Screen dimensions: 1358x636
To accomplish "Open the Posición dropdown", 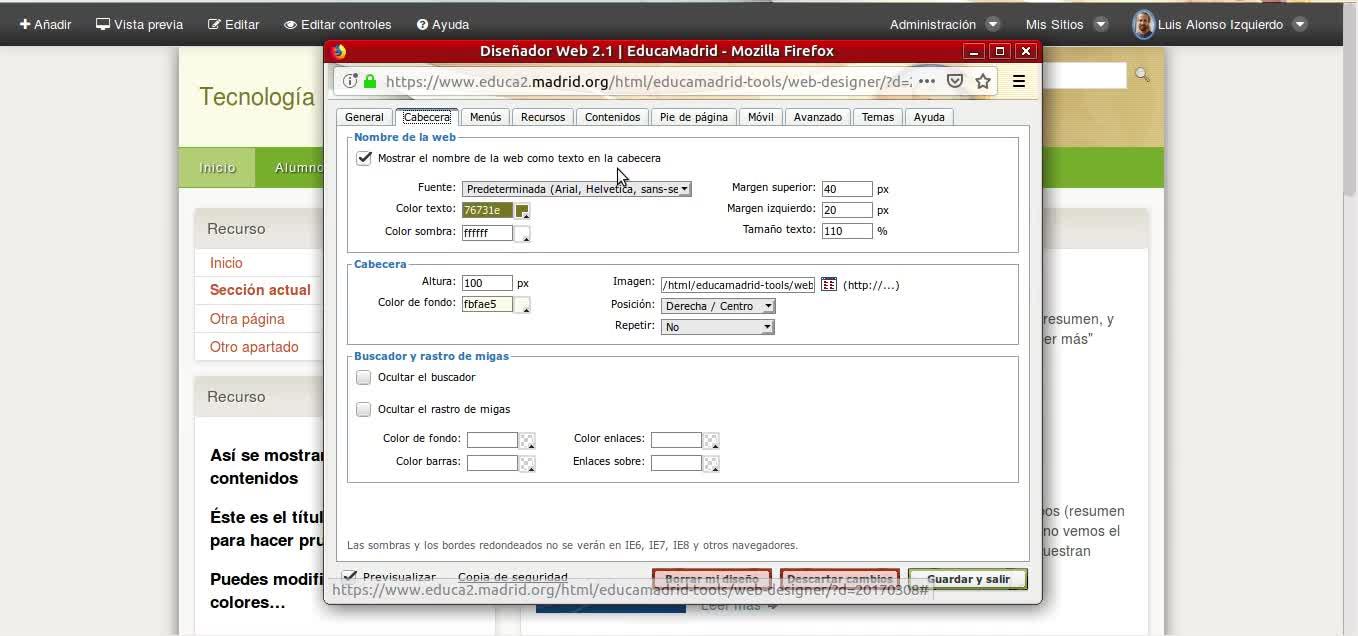I will point(718,306).
